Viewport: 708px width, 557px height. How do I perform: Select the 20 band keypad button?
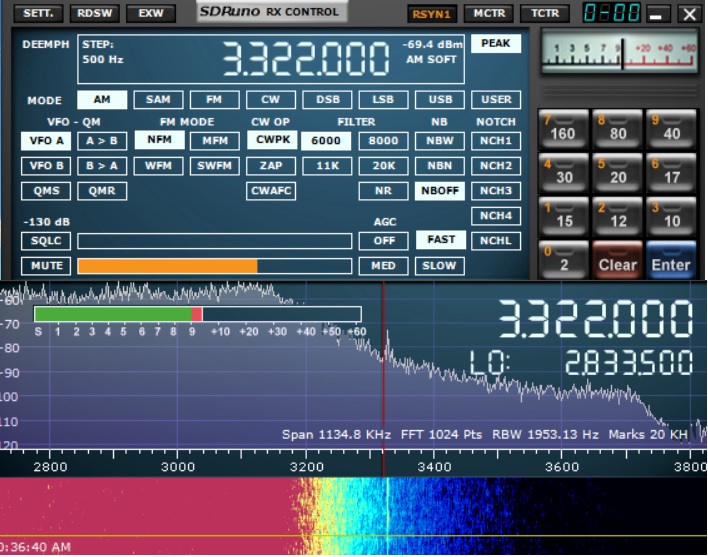point(617,173)
